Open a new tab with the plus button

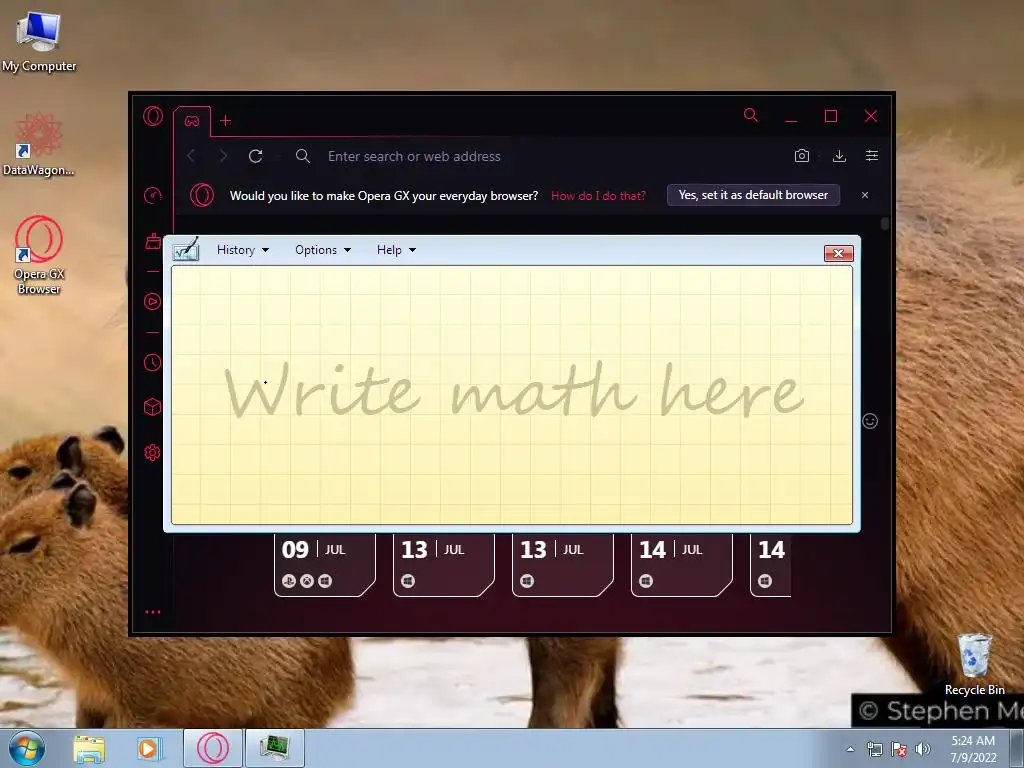pyautogui.click(x=225, y=120)
